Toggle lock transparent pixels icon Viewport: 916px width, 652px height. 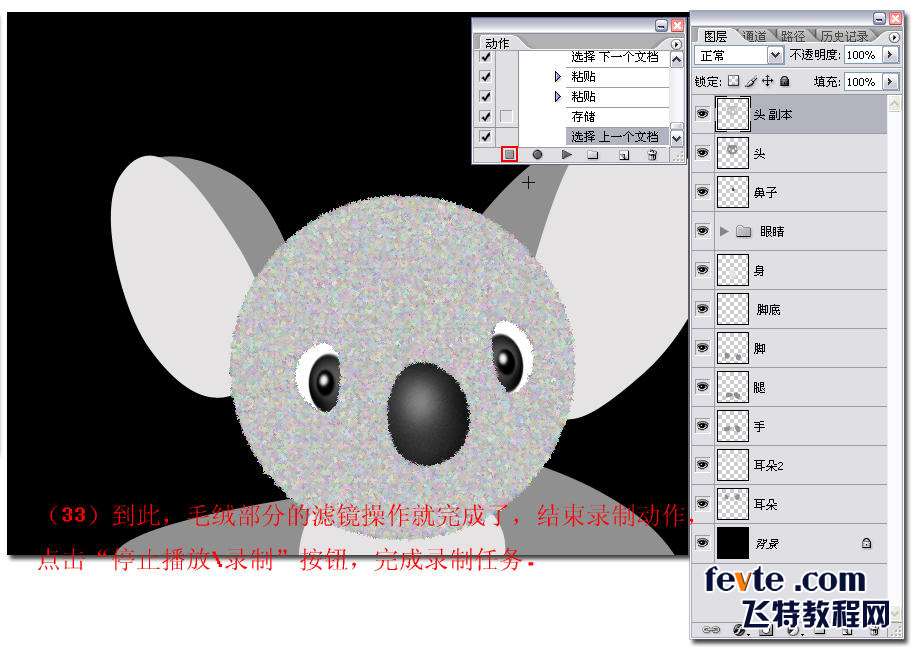coord(734,81)
